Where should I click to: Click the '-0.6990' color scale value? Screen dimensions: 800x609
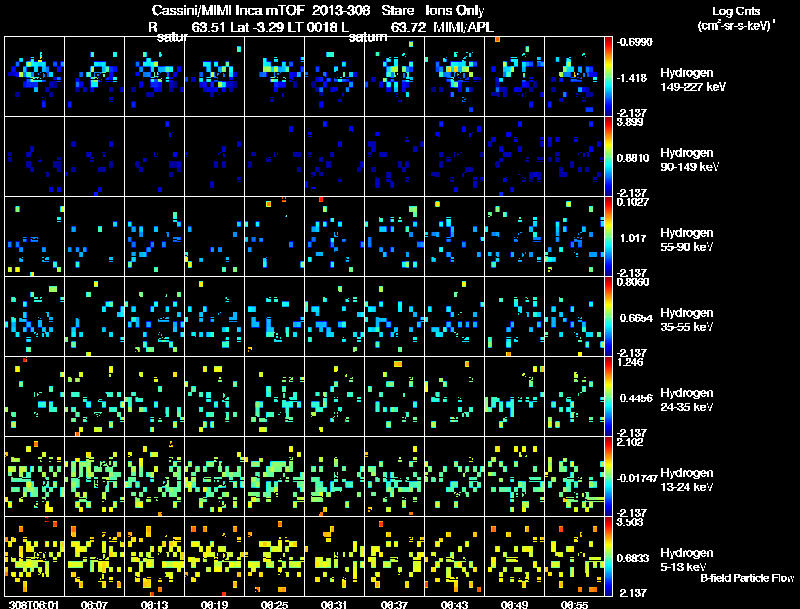tap(634, 42)
